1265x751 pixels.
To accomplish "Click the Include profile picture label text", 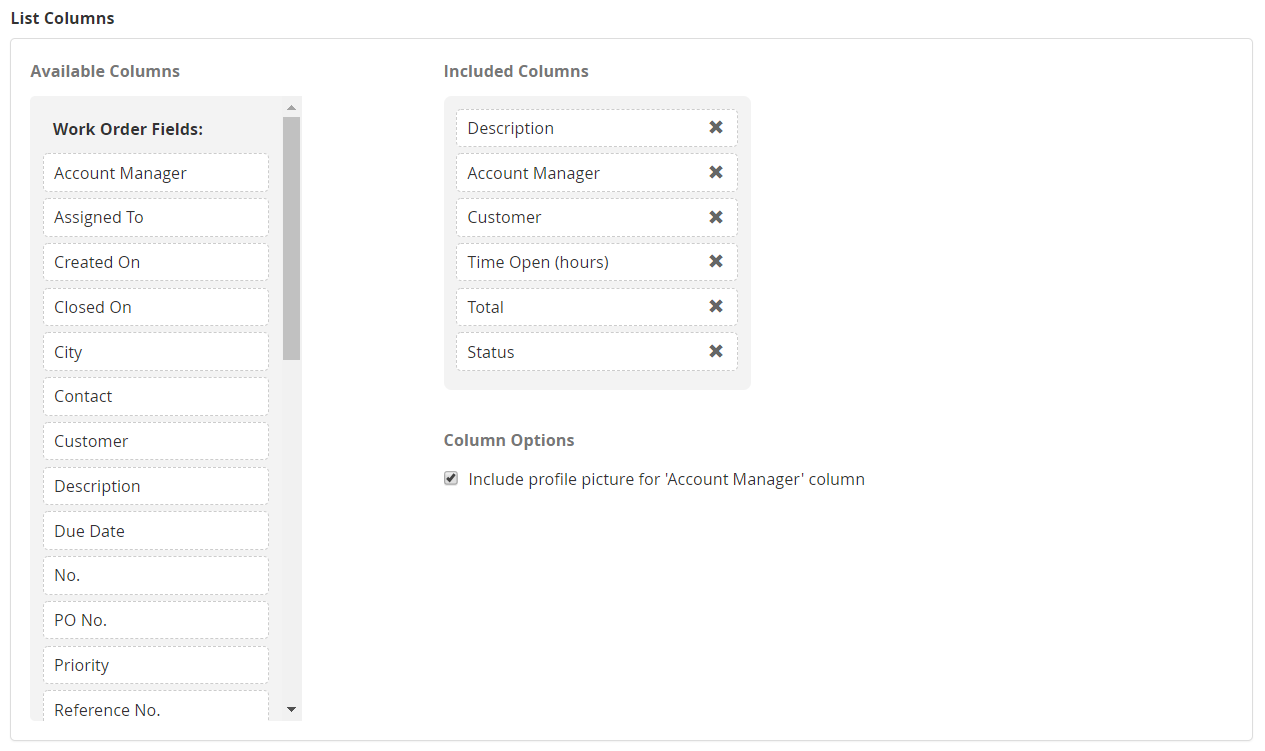I will pyautogui.click(x=666, y=479).
